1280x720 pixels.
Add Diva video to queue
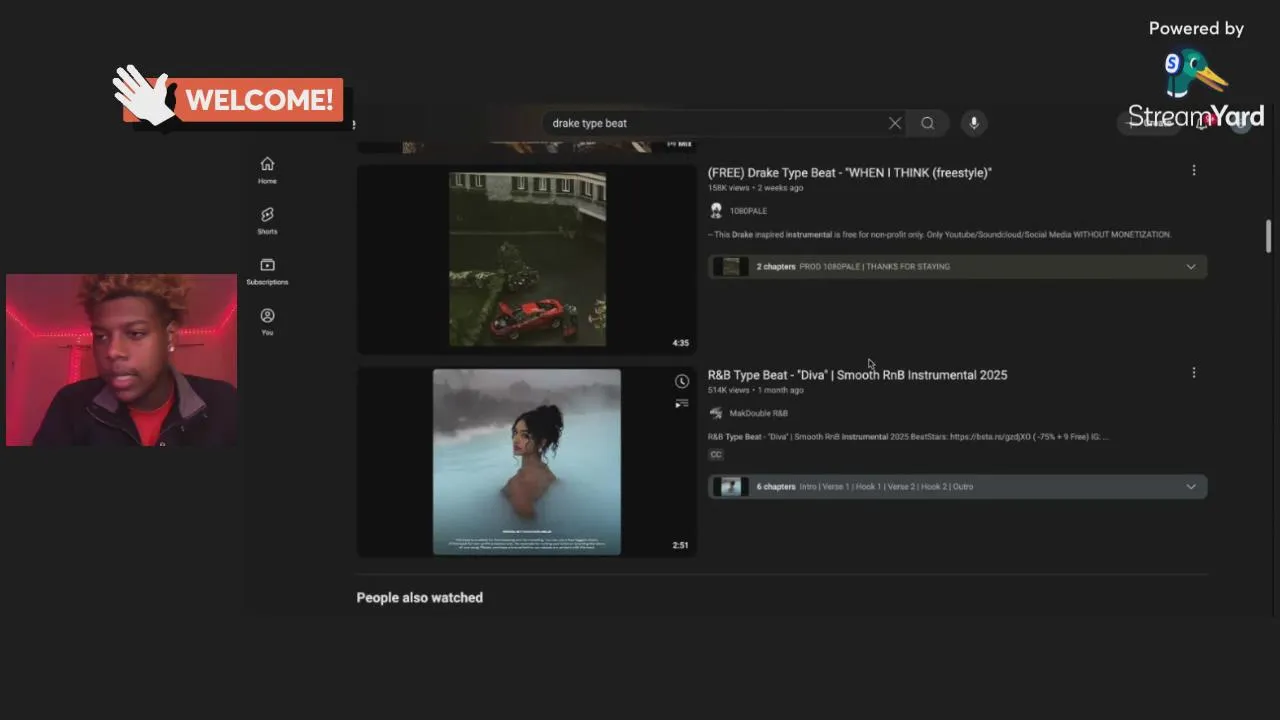tap(682, 404)
